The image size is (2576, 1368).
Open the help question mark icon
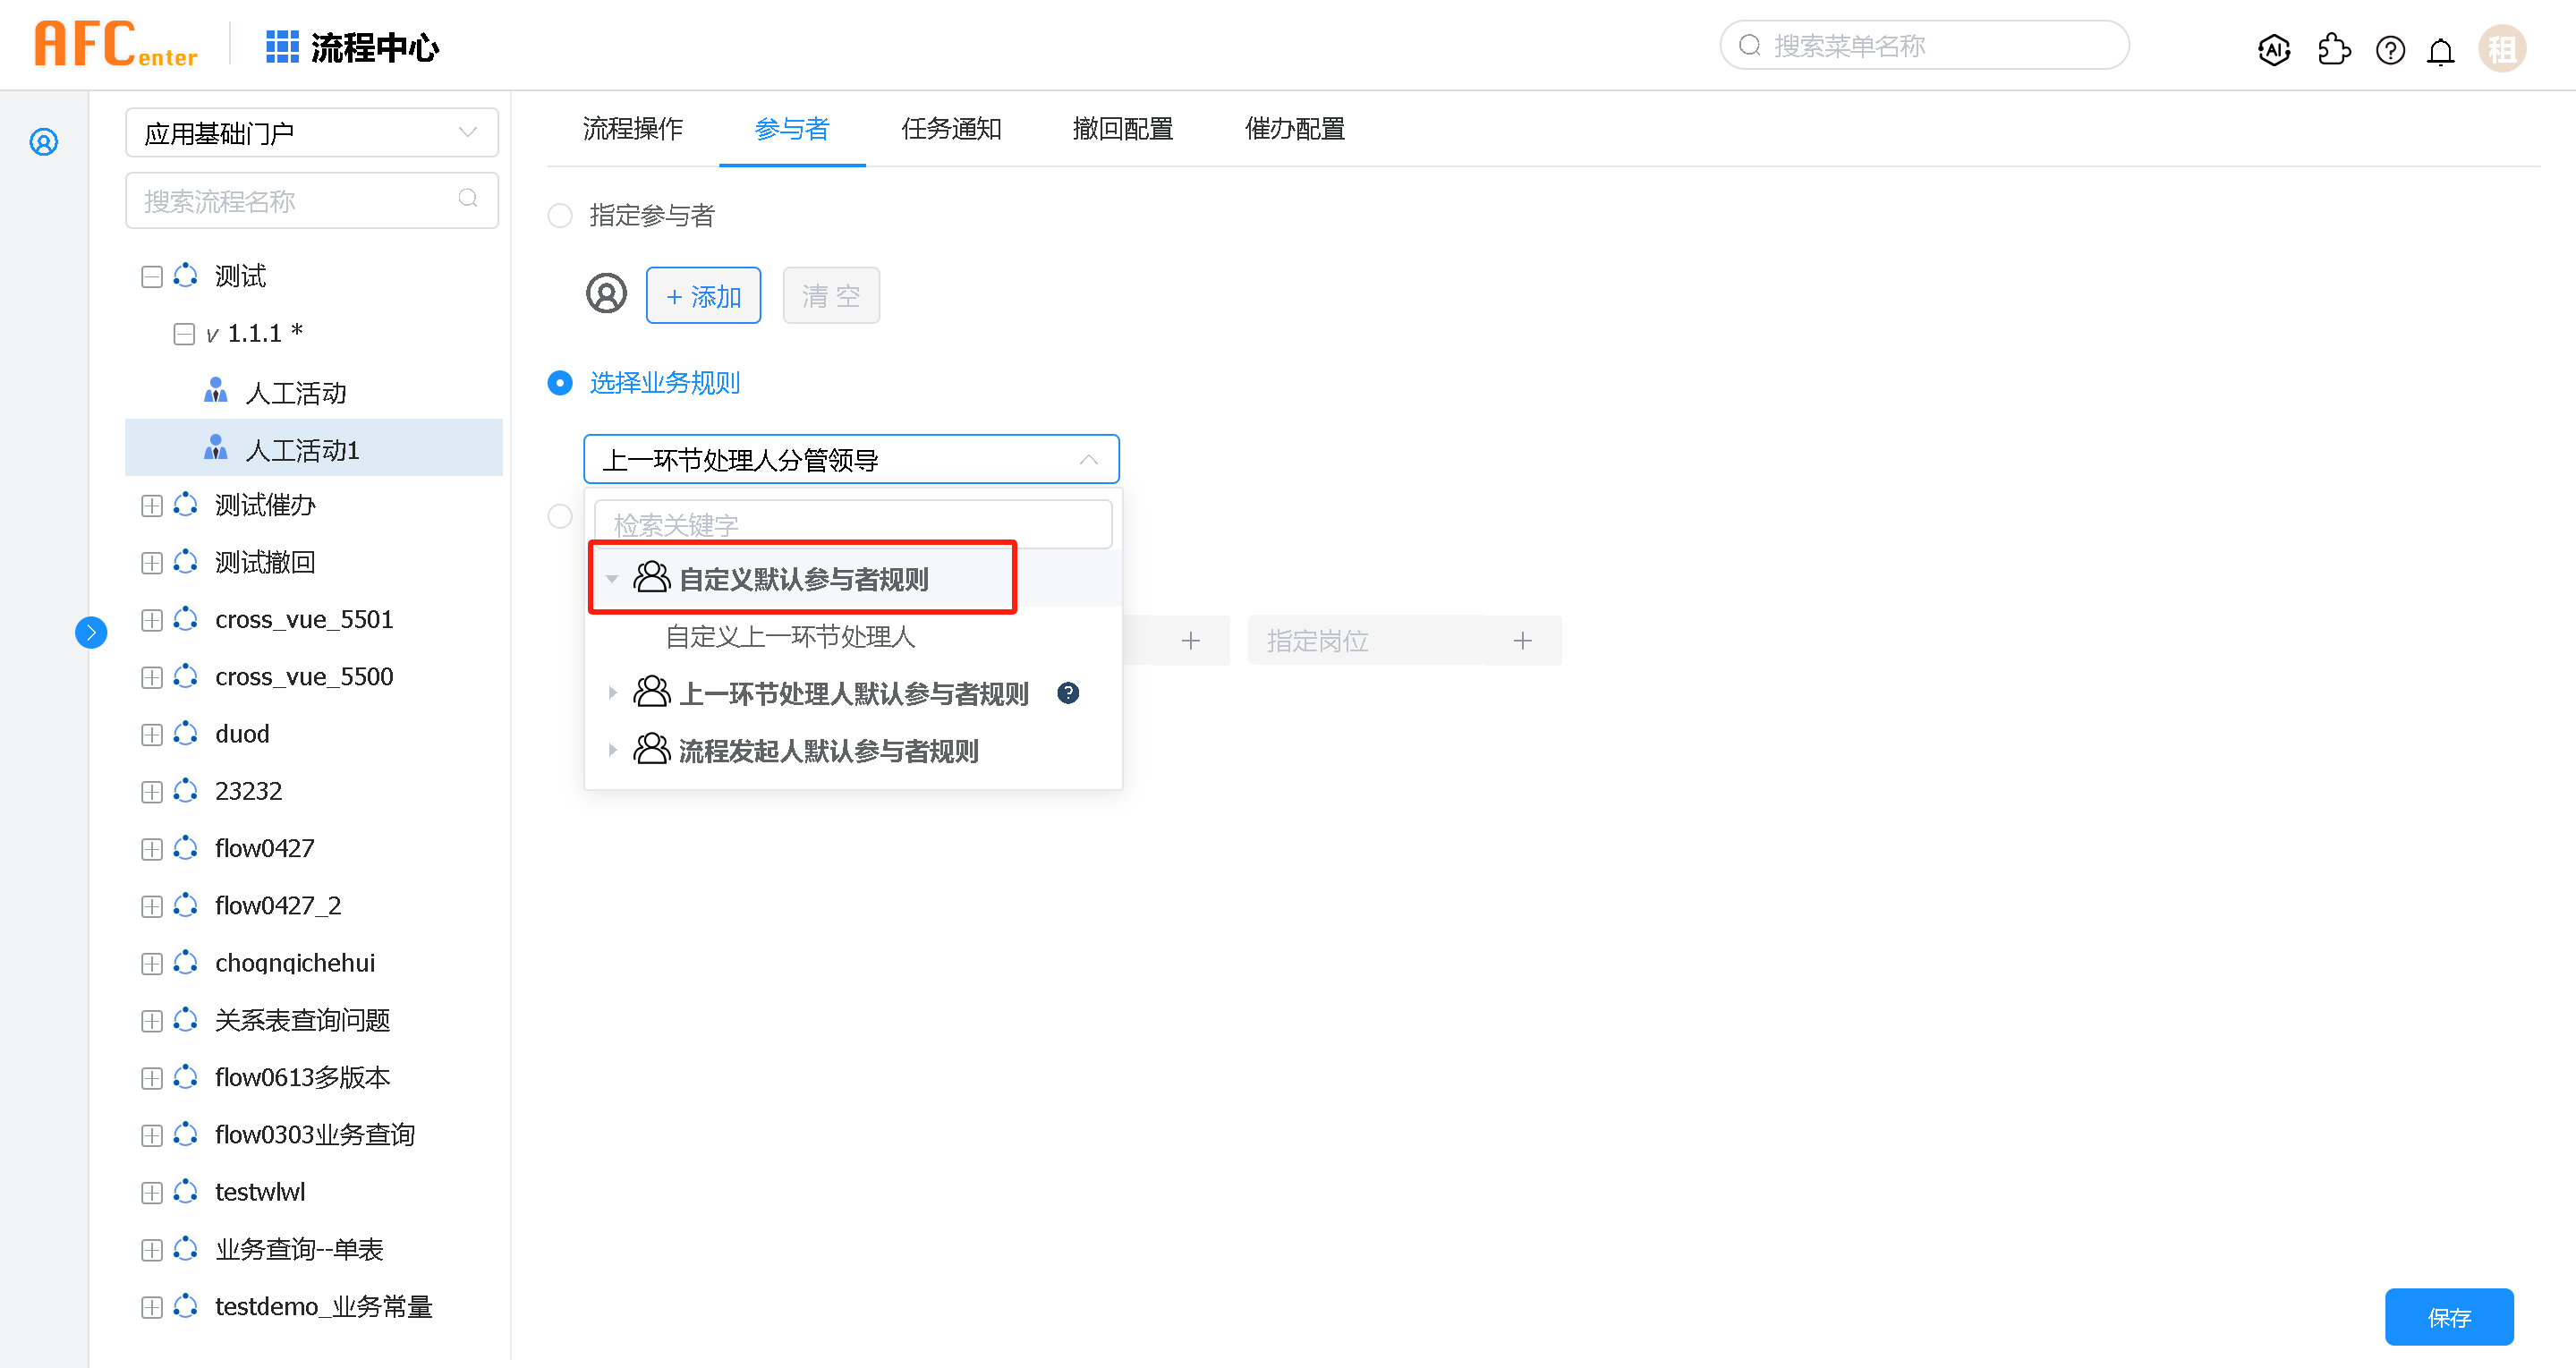click(2389, 50)
